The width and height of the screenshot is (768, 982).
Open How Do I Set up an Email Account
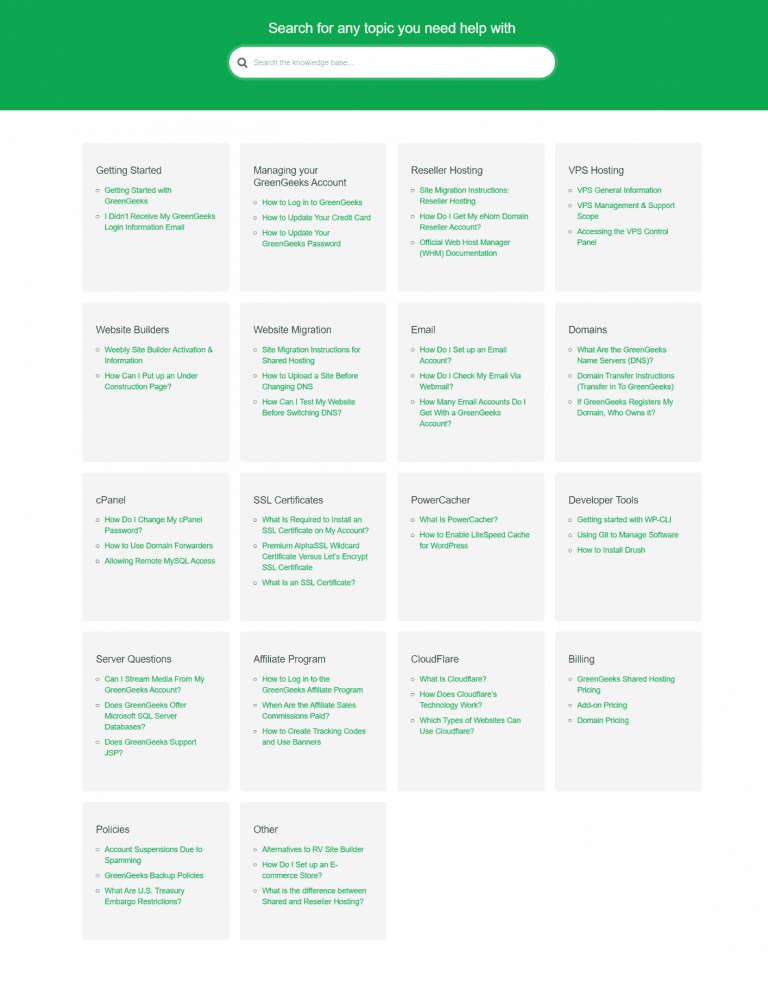(463, 355)
